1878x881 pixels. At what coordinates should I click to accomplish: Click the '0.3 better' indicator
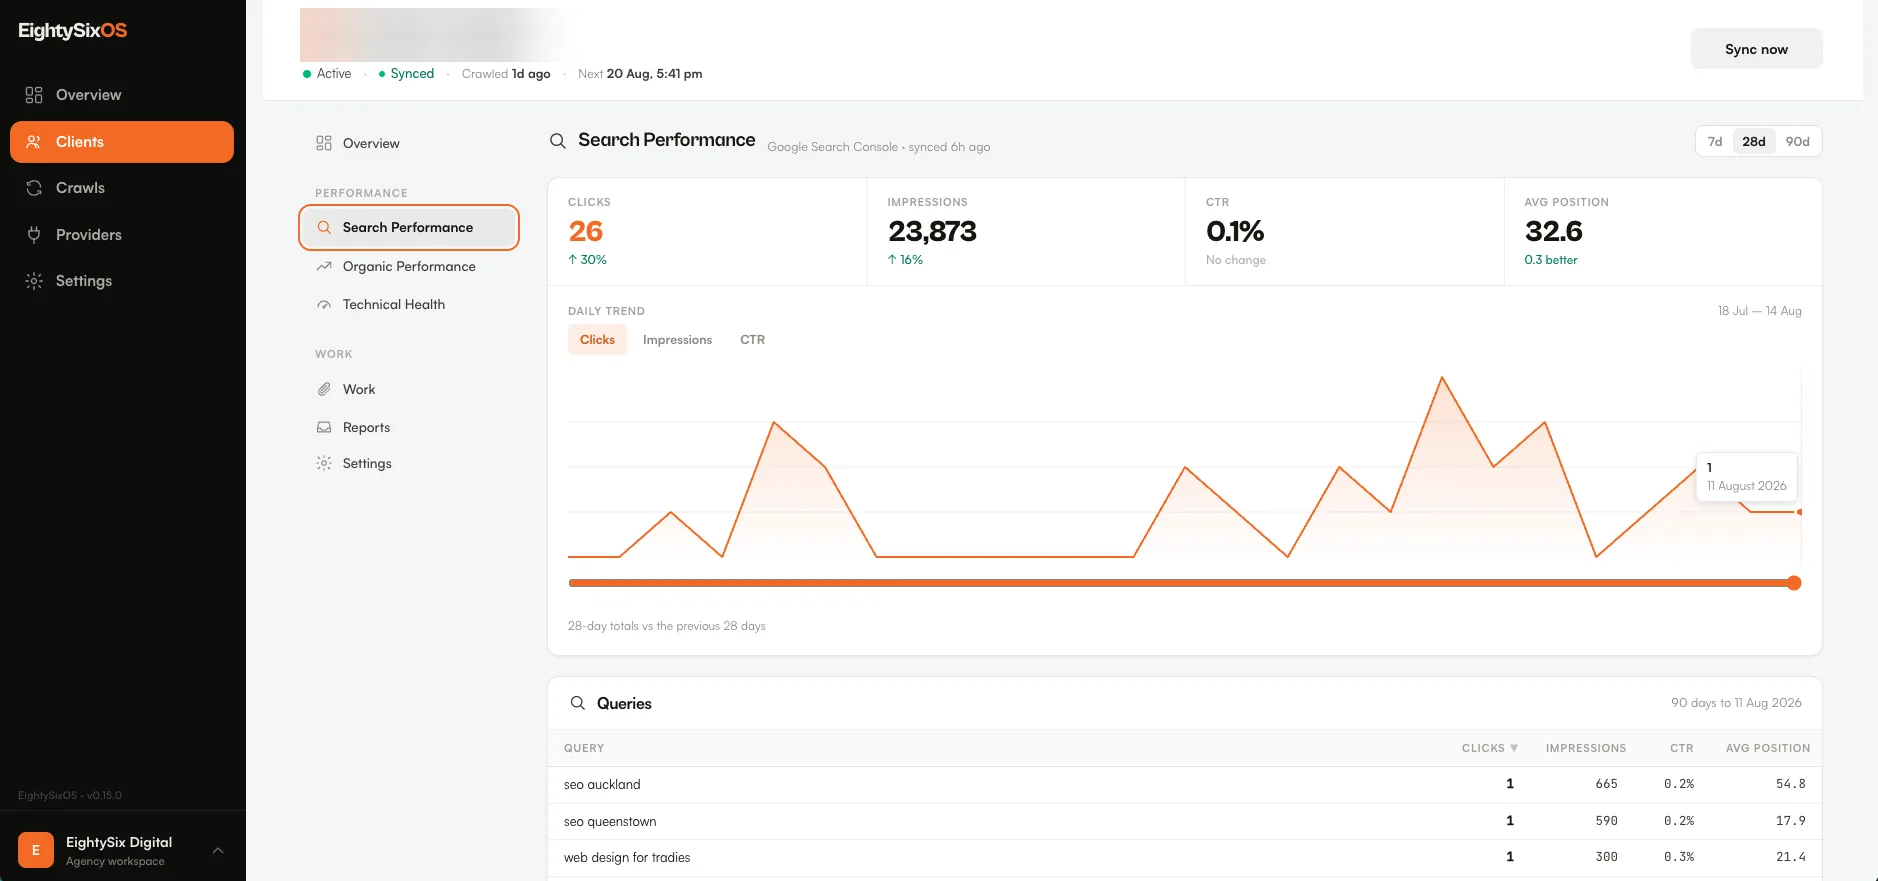coord(1550,260)
